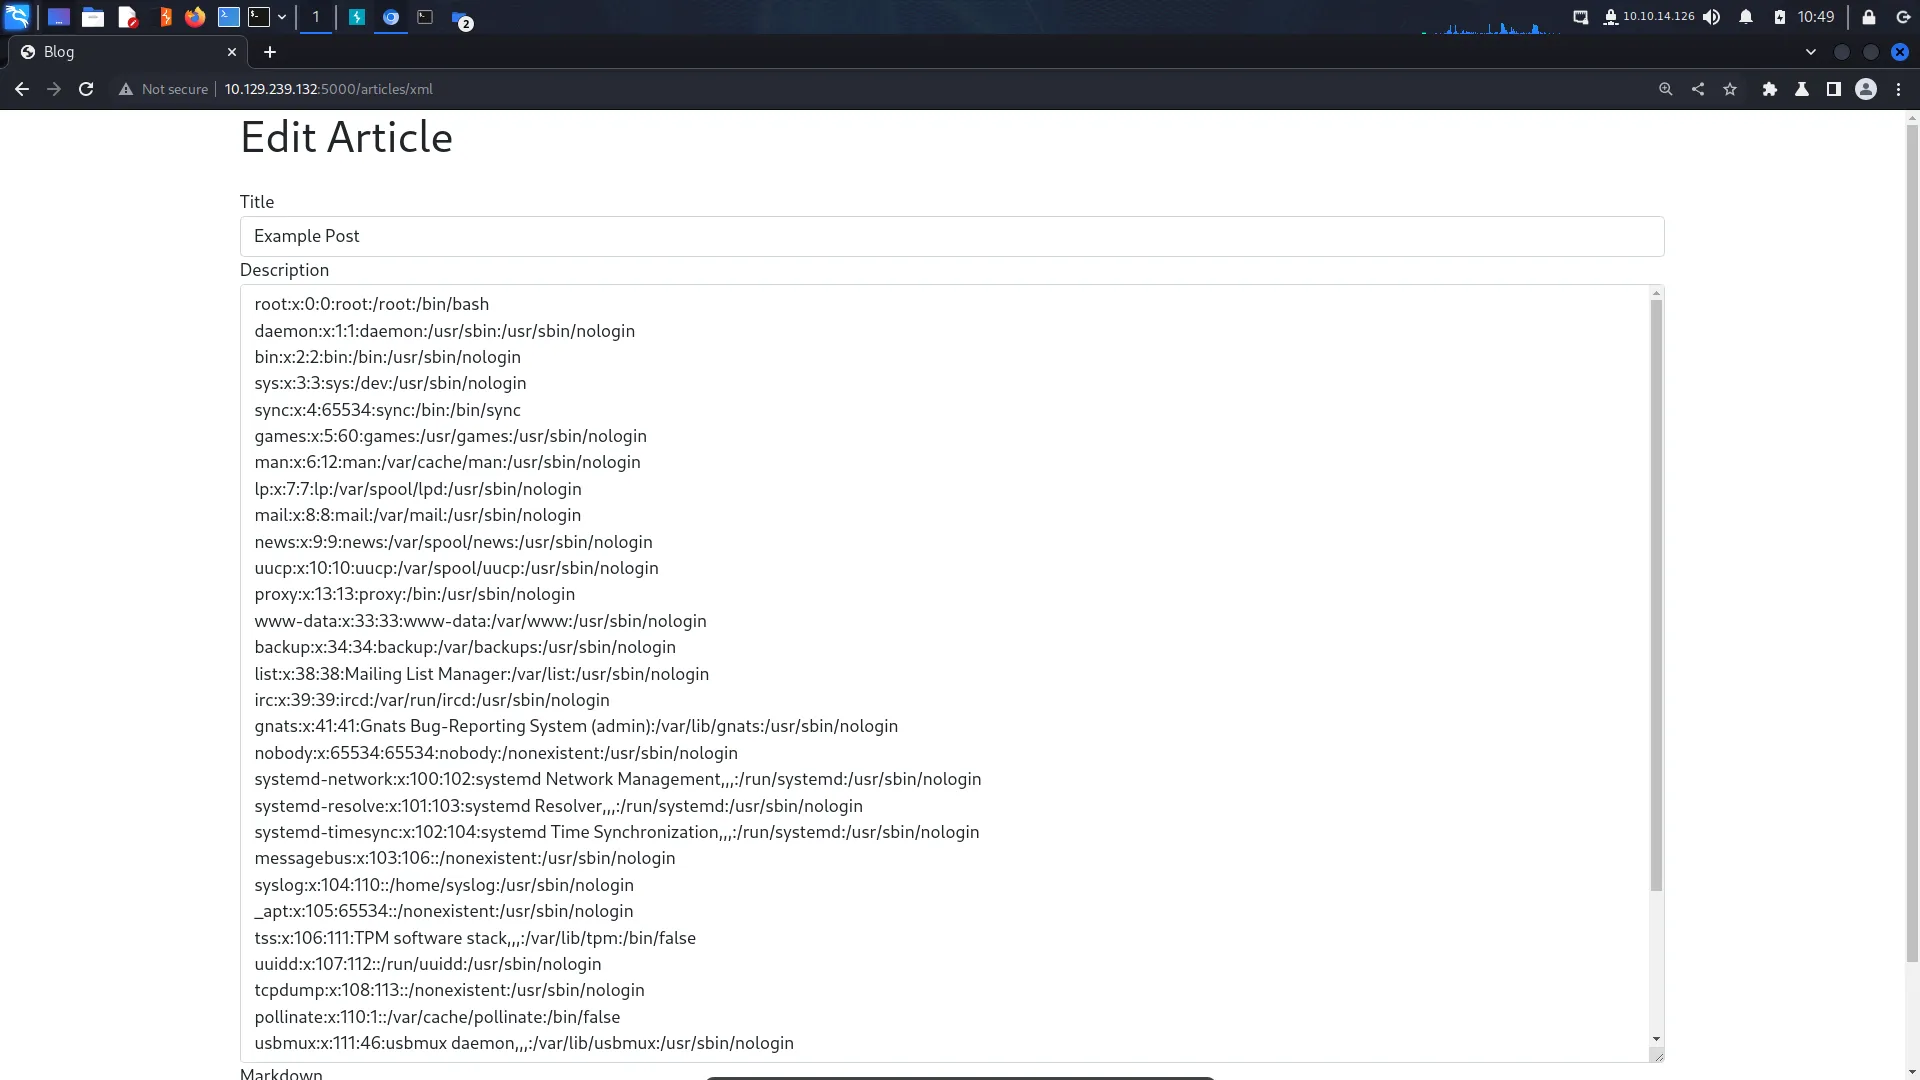
Task: Click the Edit Article heading
Action: tap(346, 137)
